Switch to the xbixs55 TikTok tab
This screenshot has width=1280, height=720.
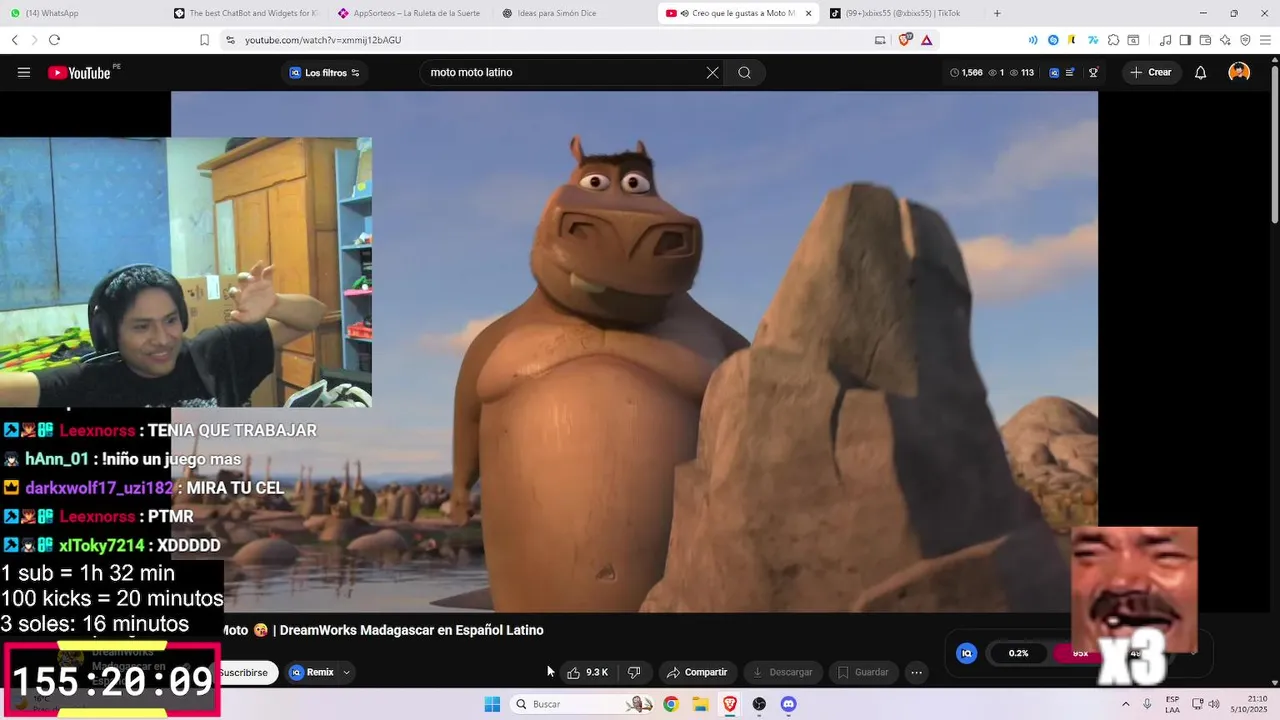[x=903, y=13]
